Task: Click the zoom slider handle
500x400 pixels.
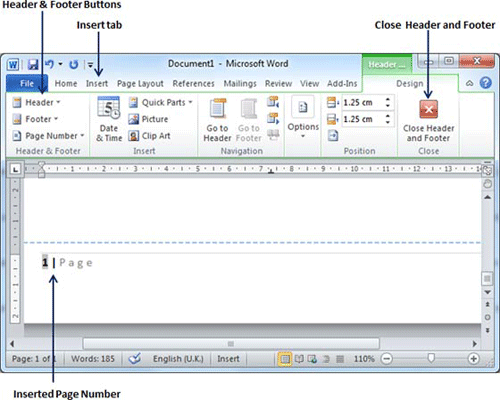Action: 431,358
